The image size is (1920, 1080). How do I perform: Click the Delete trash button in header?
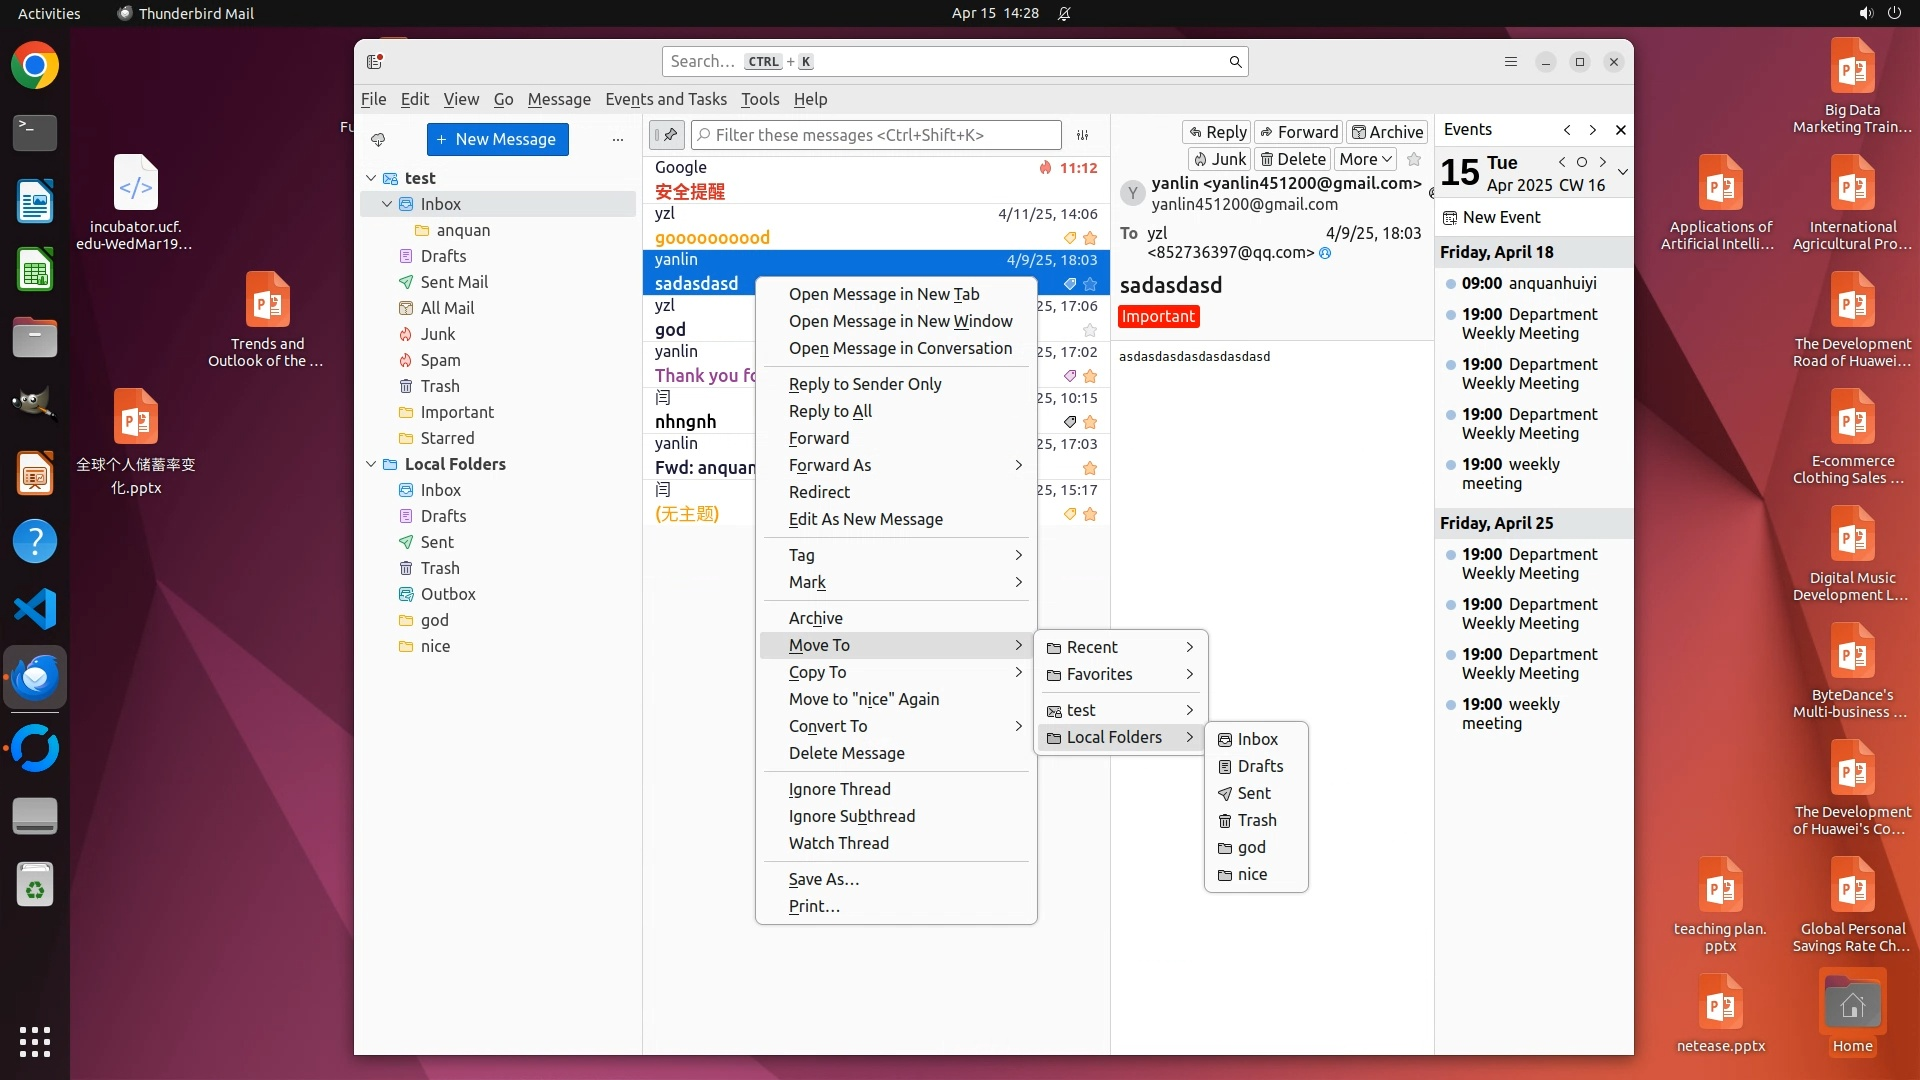pos(1292,159)
